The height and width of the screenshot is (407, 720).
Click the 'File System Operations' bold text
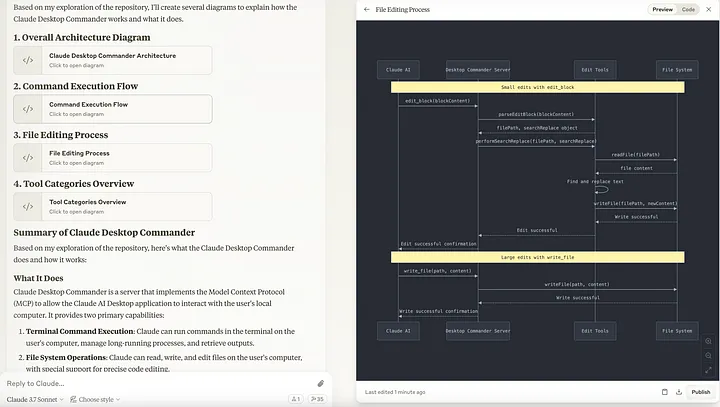[x=66, y=357]
